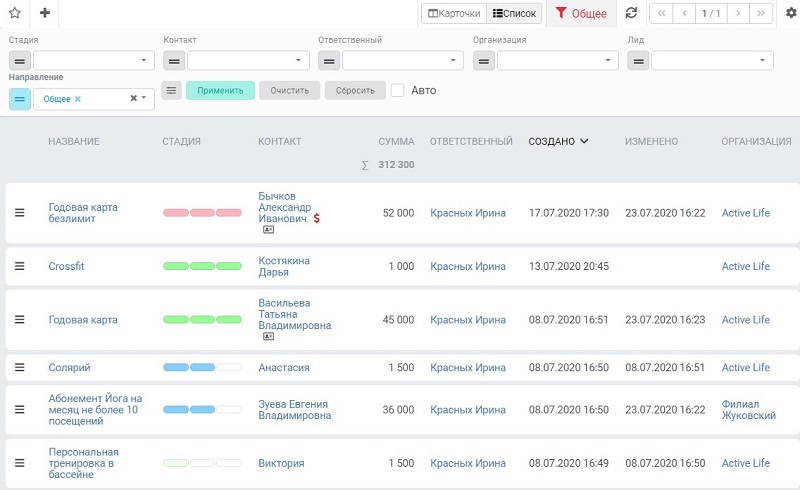The width and height of the screenshot is (800, 490).
Task: Click created date 13.07.2020 20:45
Action: click(569, 266)
